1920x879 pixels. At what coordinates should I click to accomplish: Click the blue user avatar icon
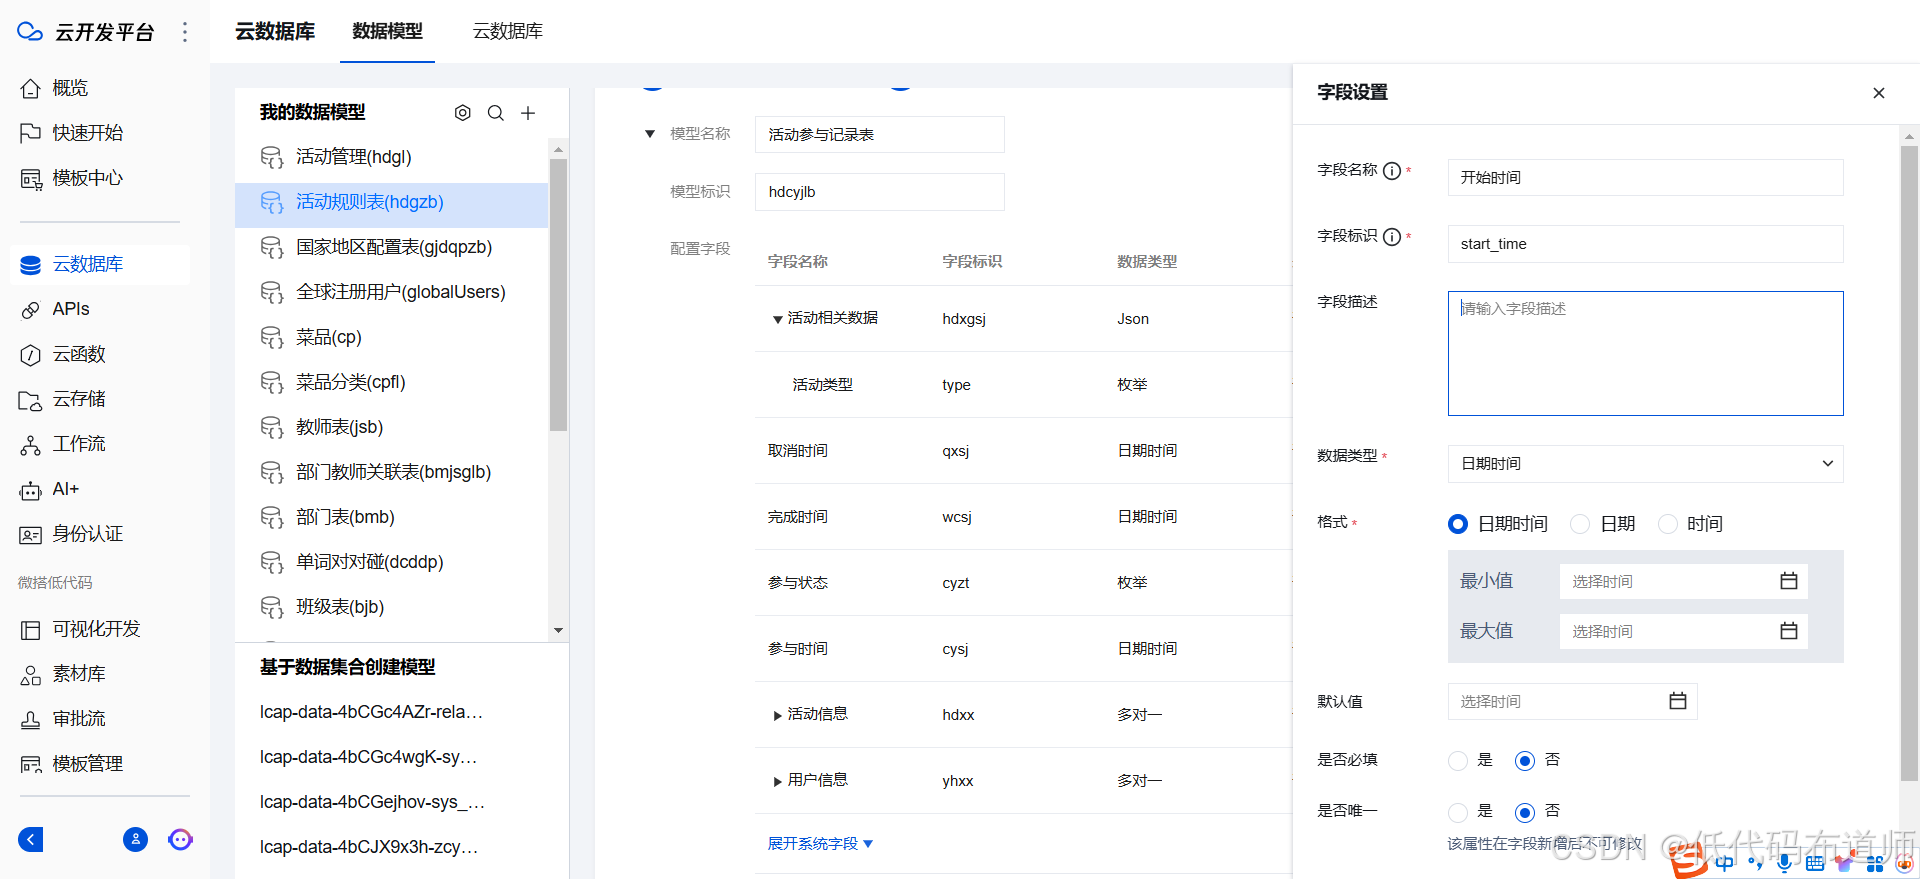135,839
